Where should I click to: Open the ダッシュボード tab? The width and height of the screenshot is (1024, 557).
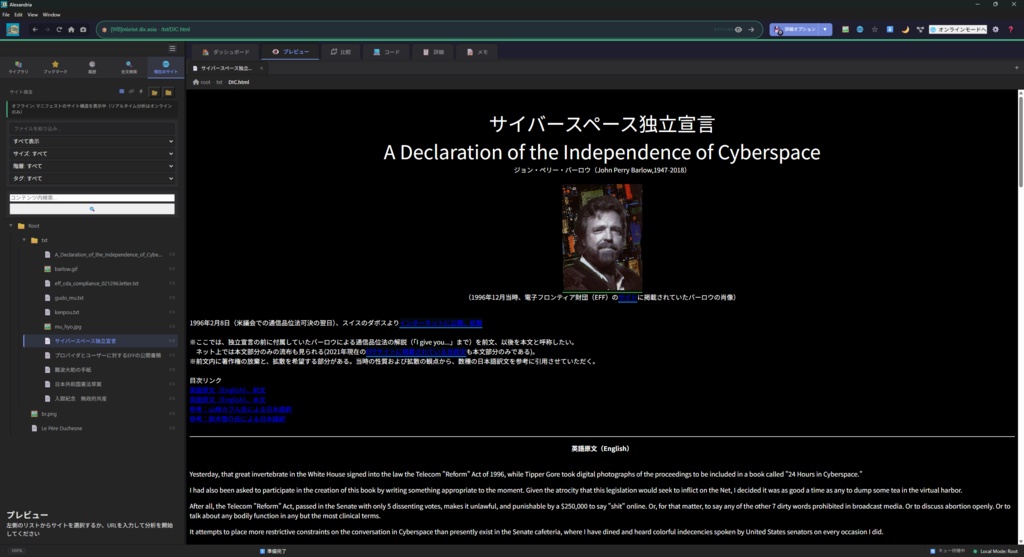click(225, 52)
